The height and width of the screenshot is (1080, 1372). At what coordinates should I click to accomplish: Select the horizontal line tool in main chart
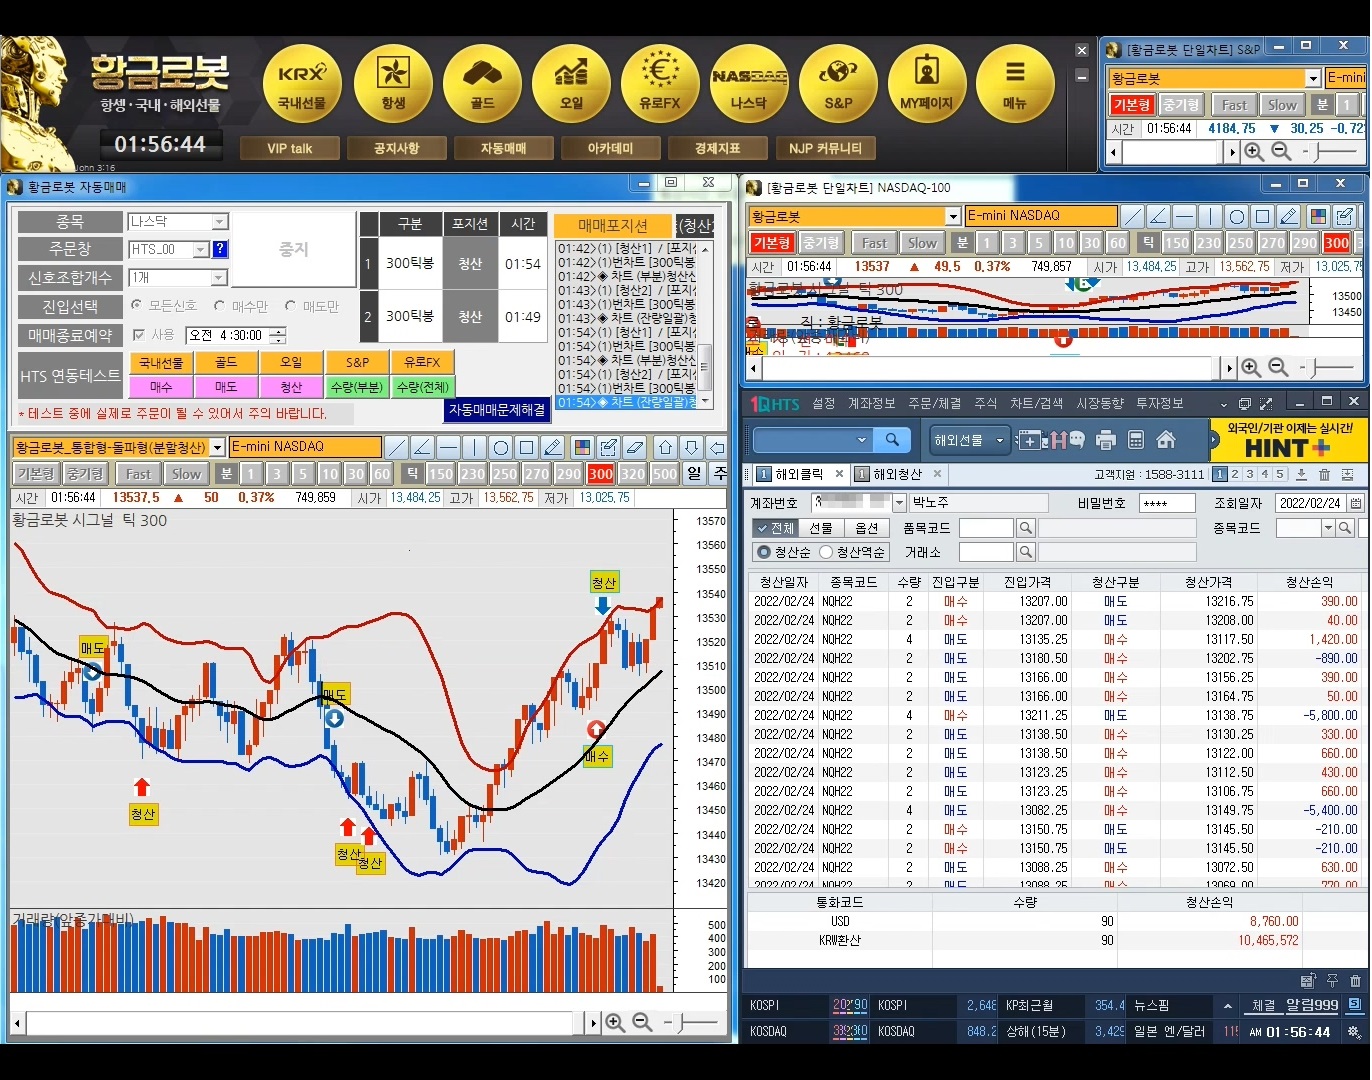pyautogui.click(x=449, y=447)
